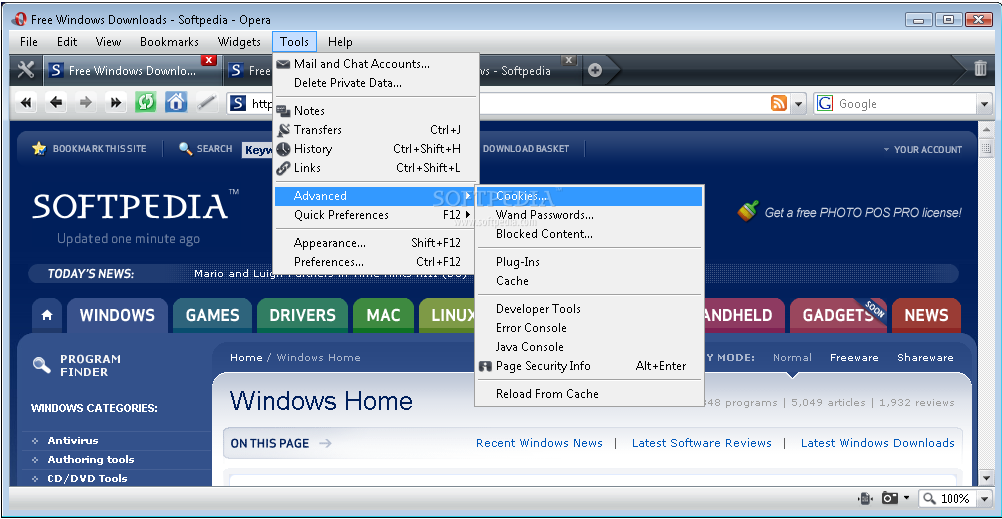Add a new tab with plus button

(595, 70)
